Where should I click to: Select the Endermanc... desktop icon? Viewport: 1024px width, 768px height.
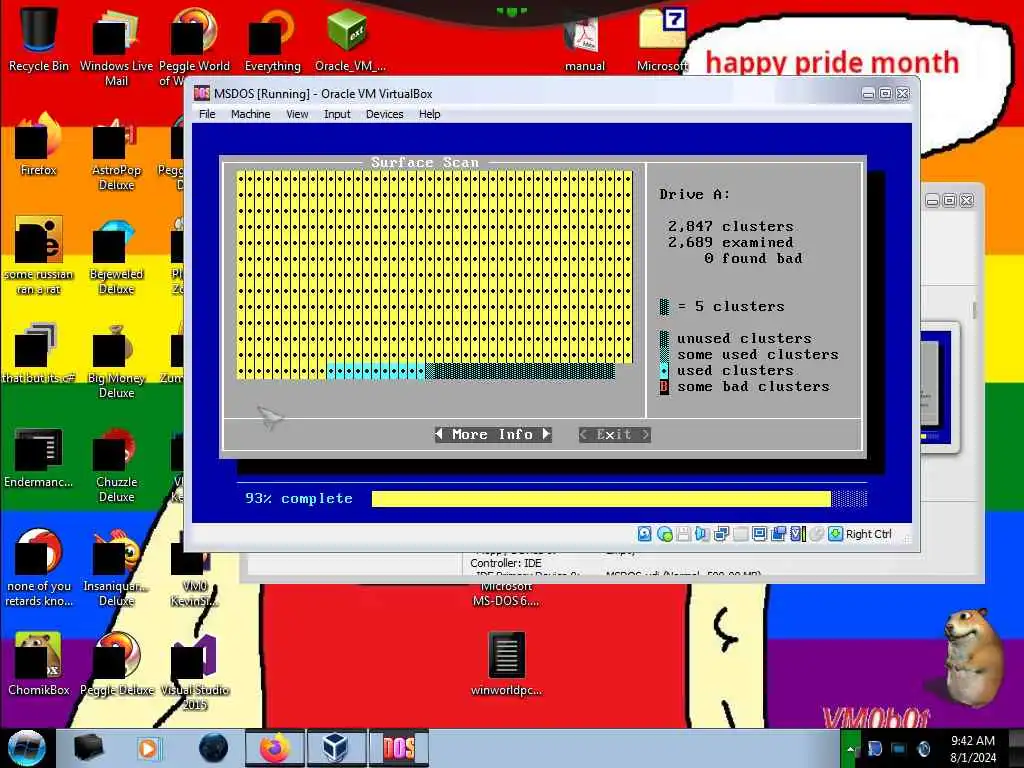coord(38,457)
